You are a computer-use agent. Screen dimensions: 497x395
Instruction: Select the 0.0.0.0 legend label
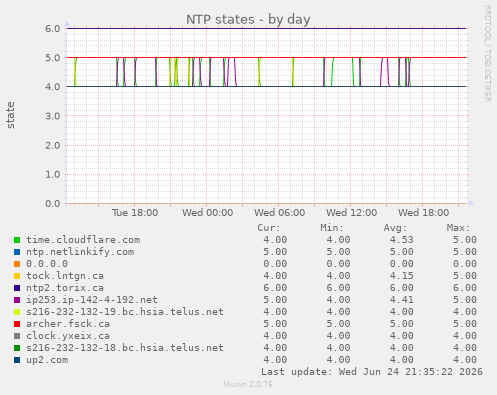click(x=47, y=264)
